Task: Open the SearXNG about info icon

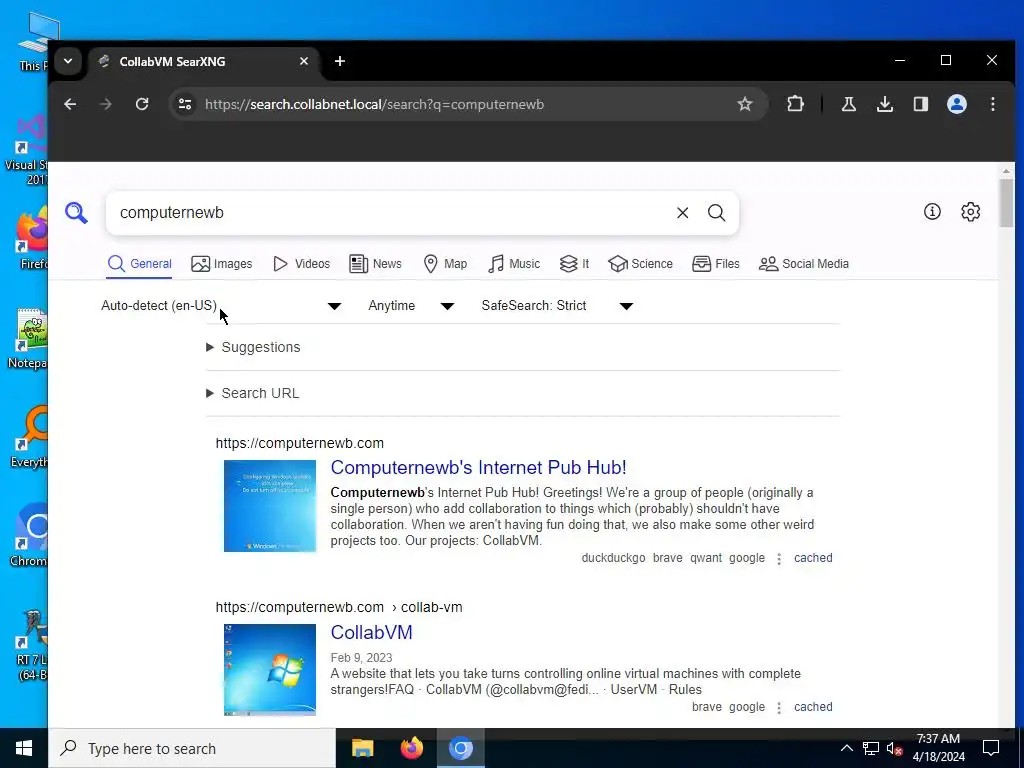Action: (x=932, y=212)
